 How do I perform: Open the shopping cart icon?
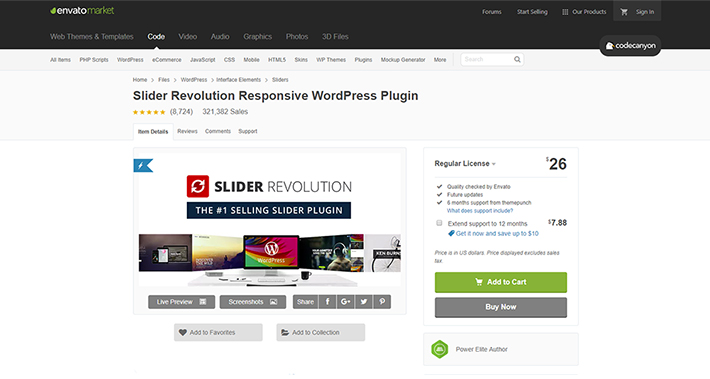coord(624,12)
